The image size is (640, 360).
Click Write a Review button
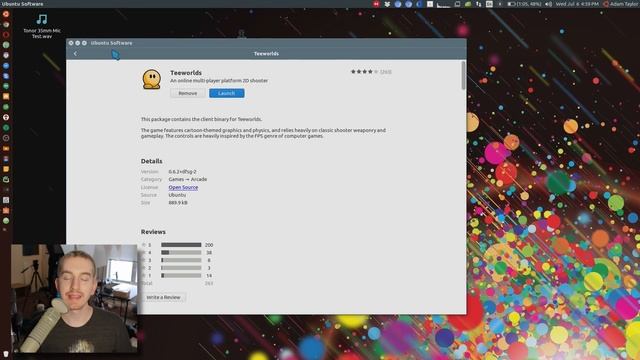pyautogui.click(x=163, y=297)
